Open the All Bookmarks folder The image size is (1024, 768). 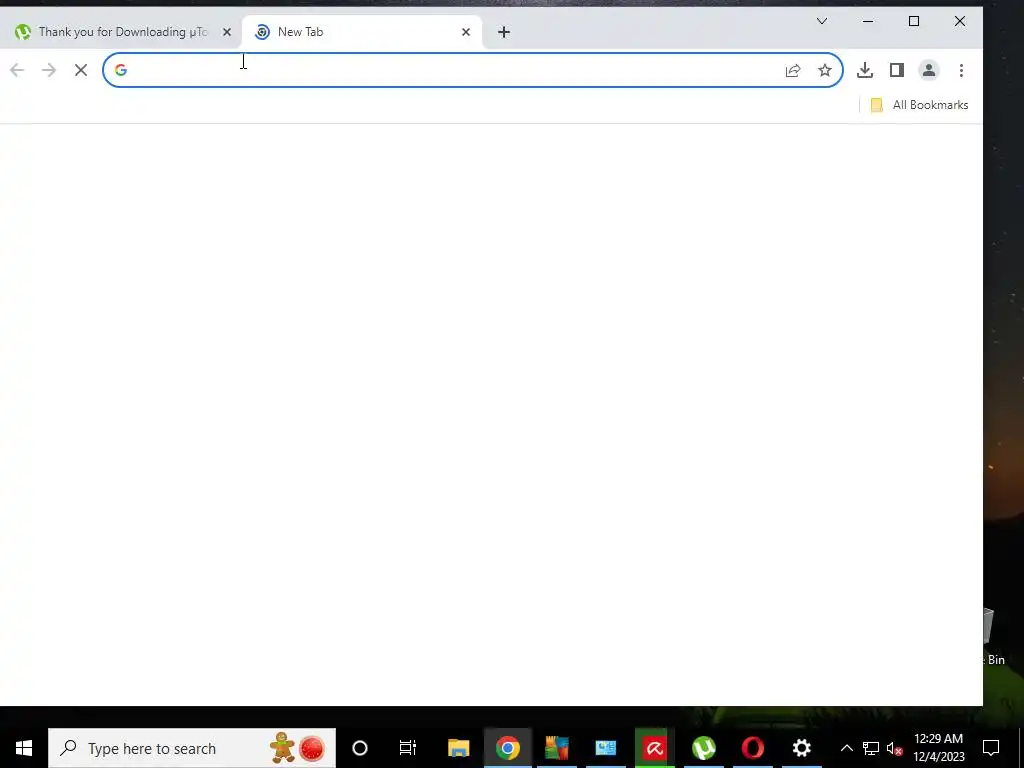[920, 105]
